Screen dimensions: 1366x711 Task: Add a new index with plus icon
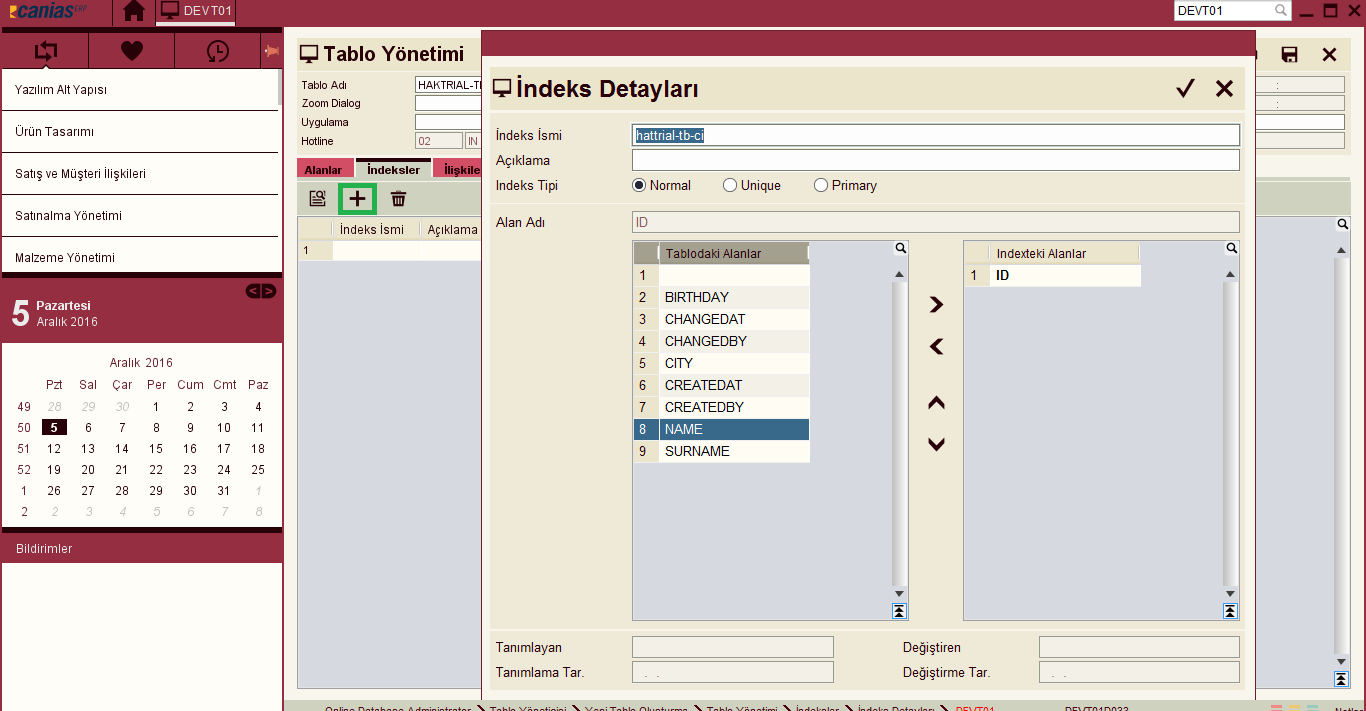tap(357, 199)
